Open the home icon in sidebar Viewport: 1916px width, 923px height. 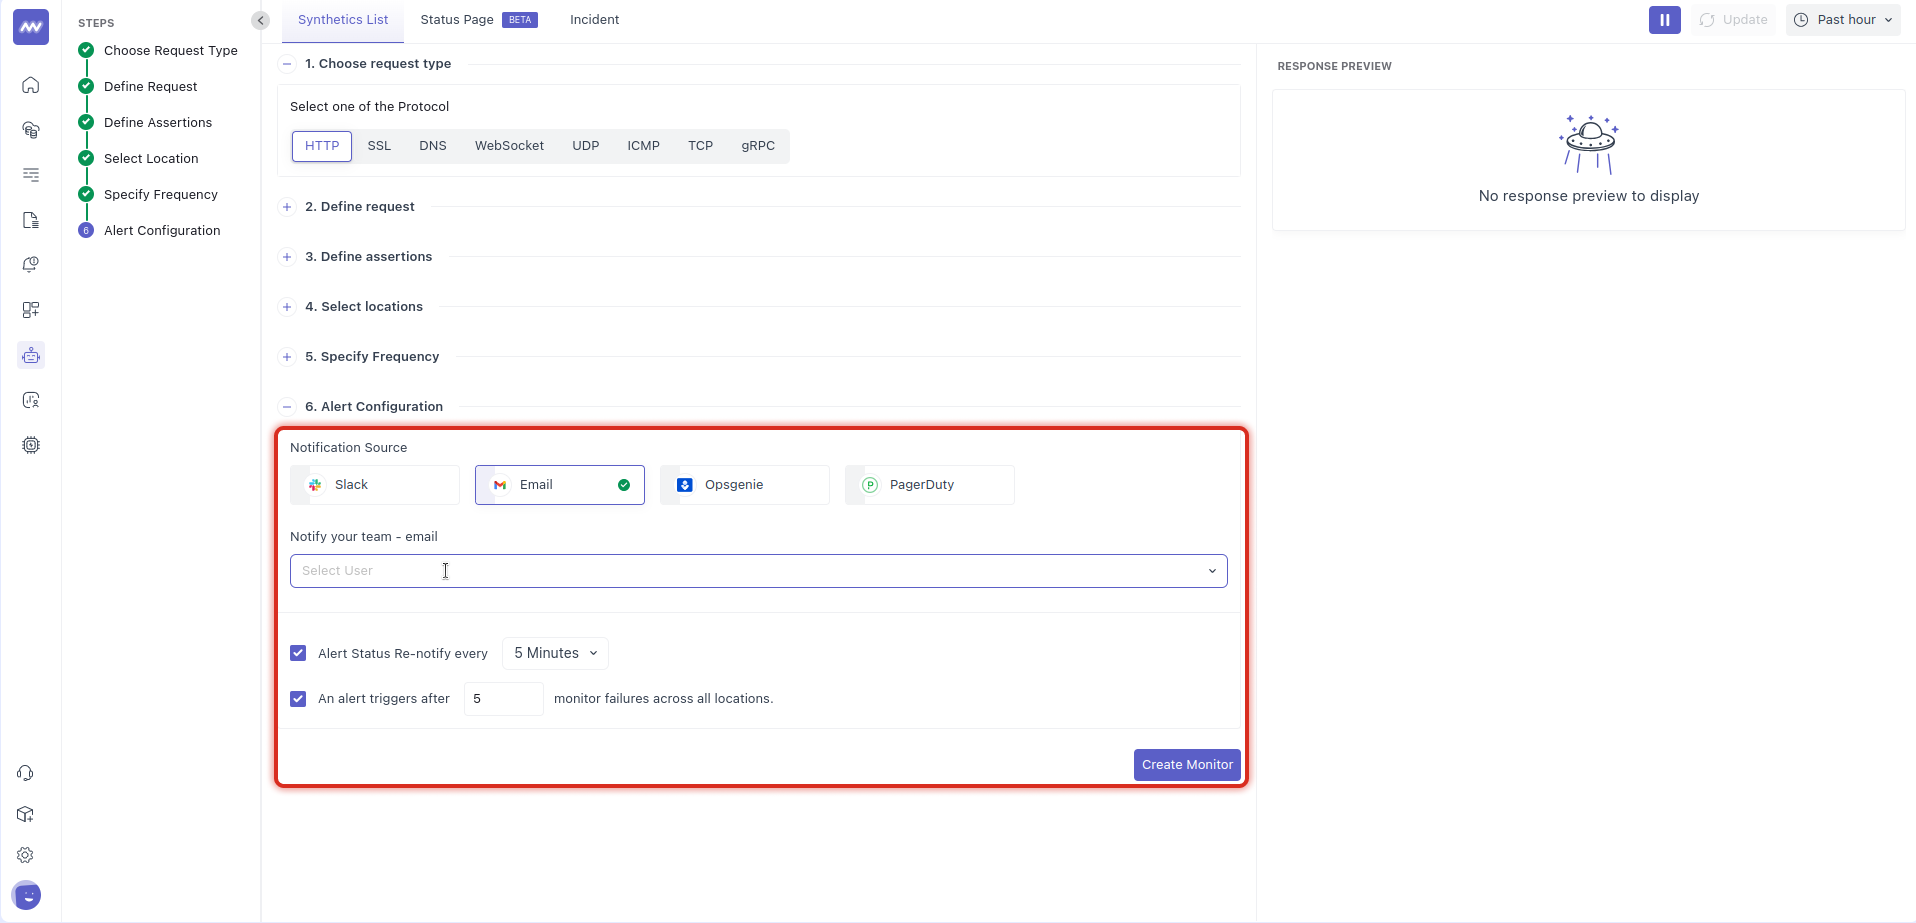point(31,85)
